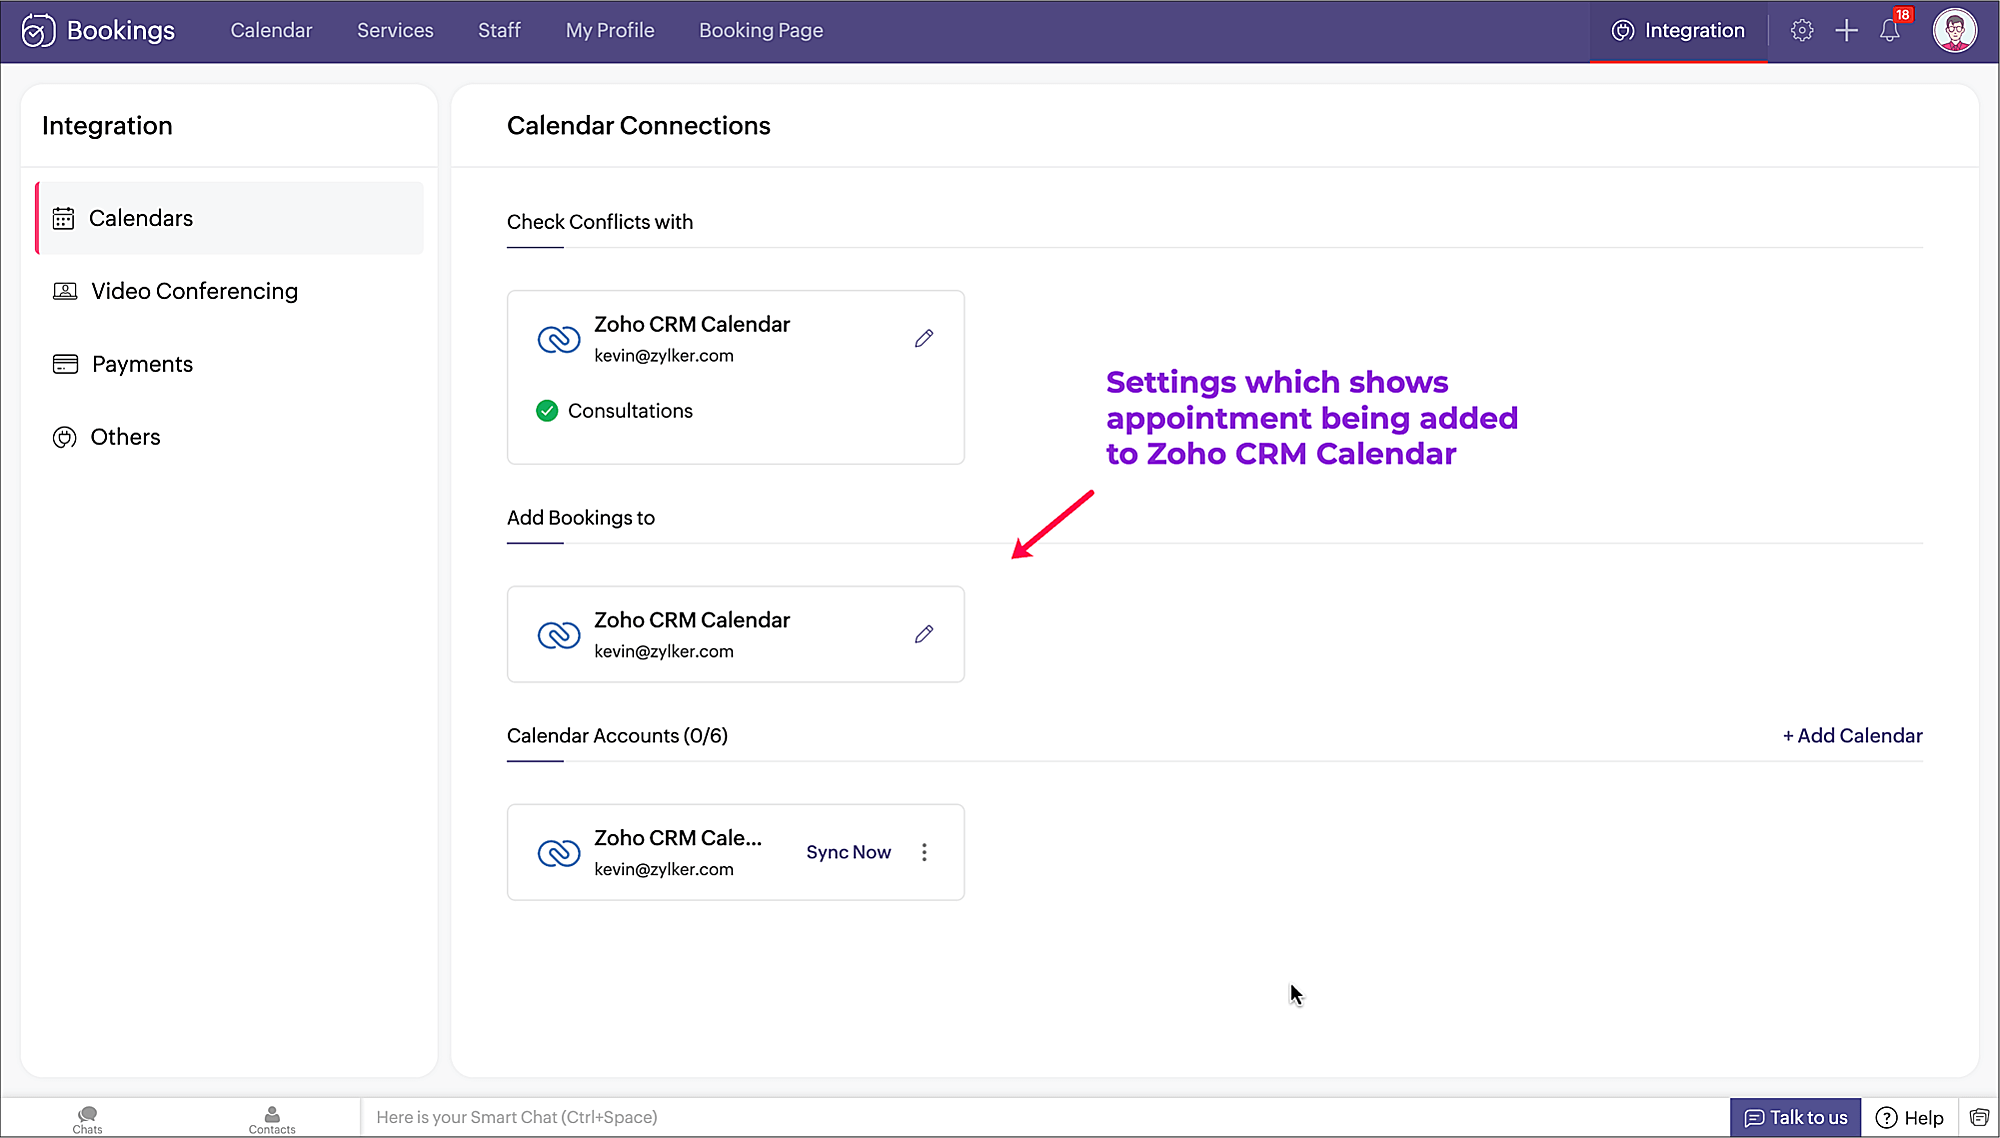
Task: Open the Help button
Action: pyautogui.click(x=1909, y=1118)
